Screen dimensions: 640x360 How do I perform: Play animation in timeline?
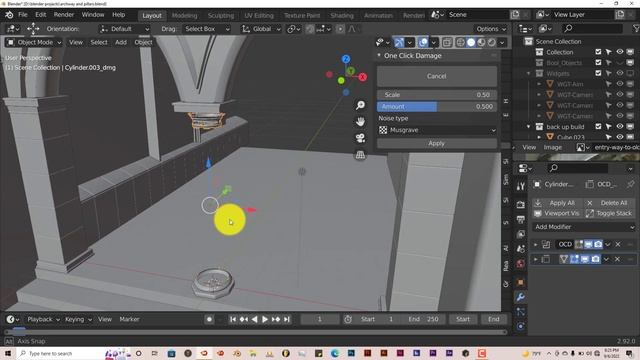(x=264, y=319)
